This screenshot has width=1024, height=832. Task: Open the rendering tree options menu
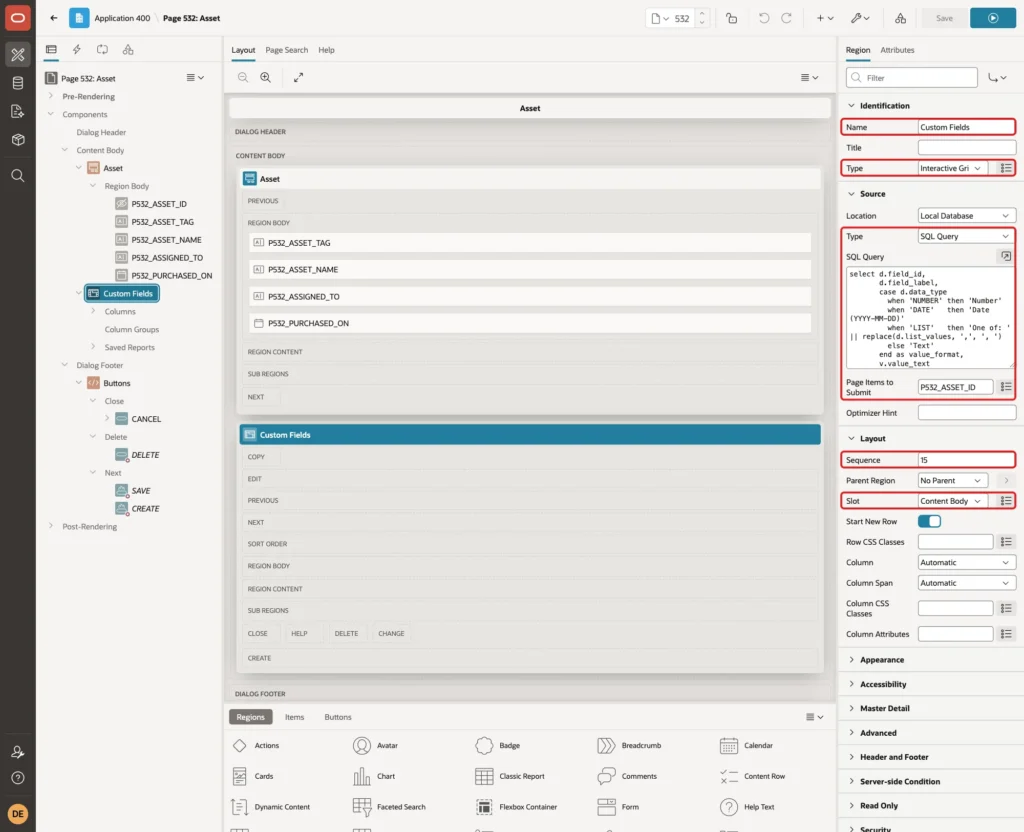pos(195,77)
